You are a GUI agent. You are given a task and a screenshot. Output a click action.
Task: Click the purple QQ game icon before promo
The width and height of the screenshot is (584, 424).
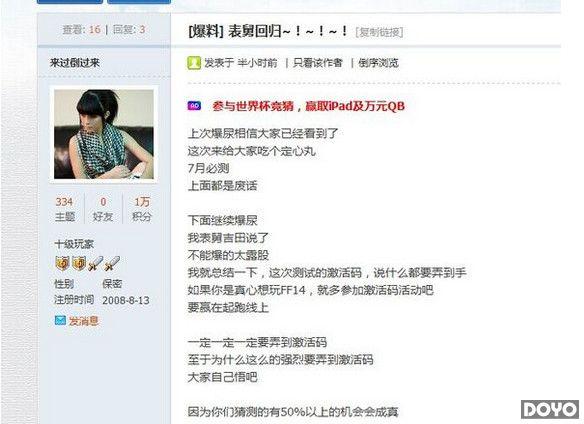194,106
